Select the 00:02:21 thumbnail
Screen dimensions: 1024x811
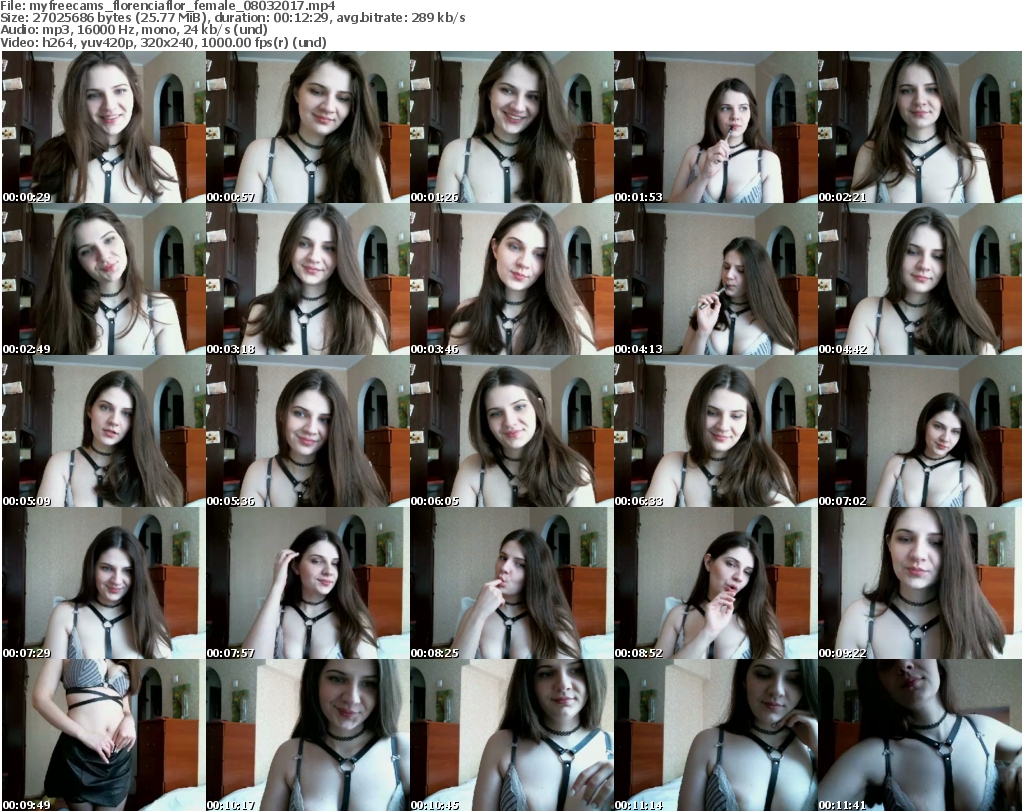(920, 127)
